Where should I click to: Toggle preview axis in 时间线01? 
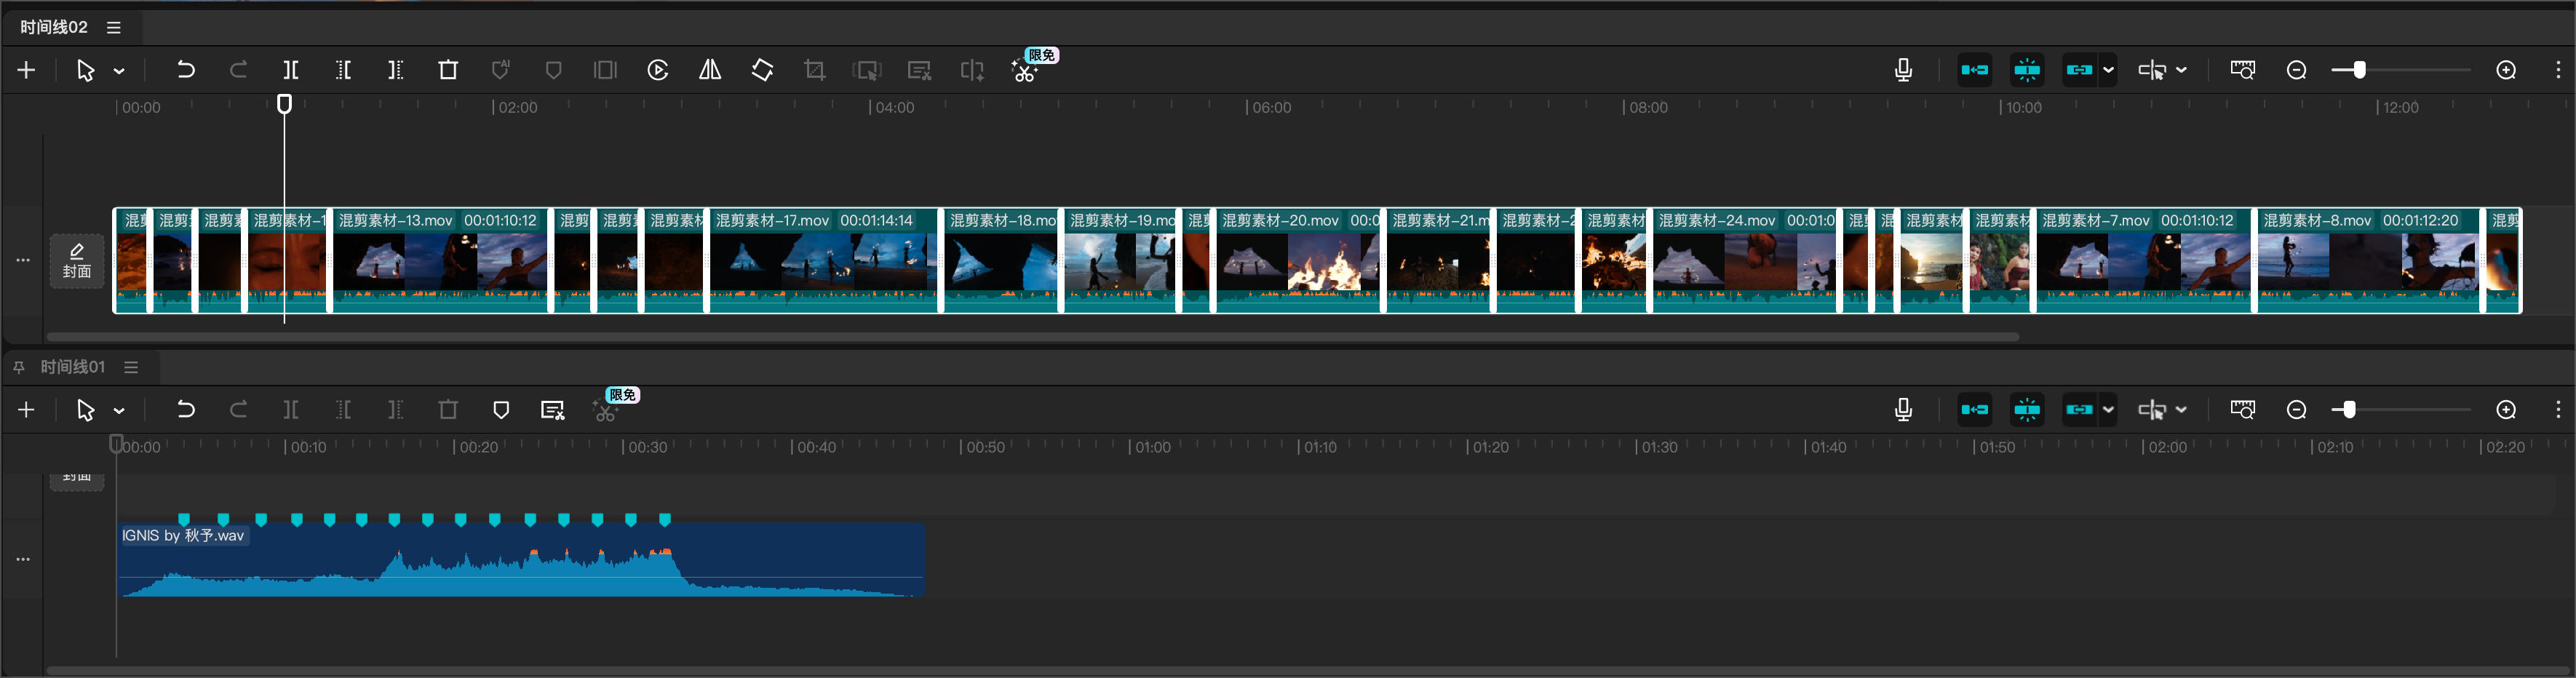(x=2152, y=410)
